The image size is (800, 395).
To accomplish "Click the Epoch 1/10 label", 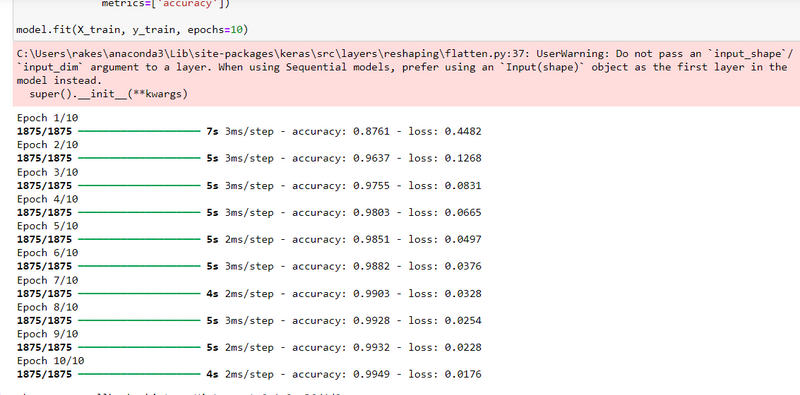I will click(47, 118).
